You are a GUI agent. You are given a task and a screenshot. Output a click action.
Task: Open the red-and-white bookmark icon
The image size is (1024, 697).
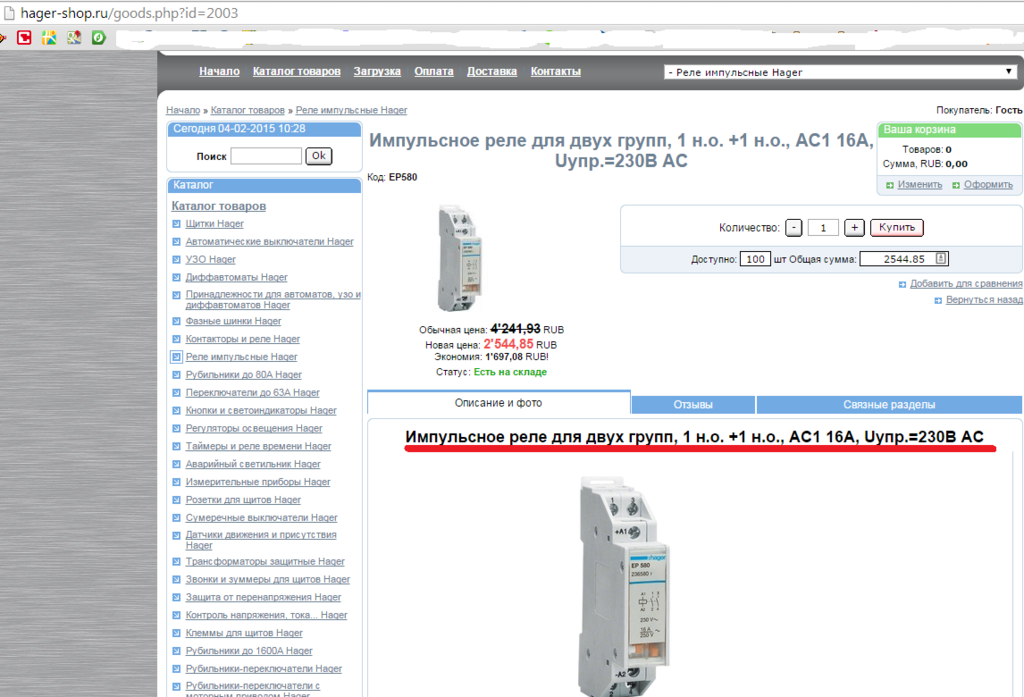(x=24, y=37)
